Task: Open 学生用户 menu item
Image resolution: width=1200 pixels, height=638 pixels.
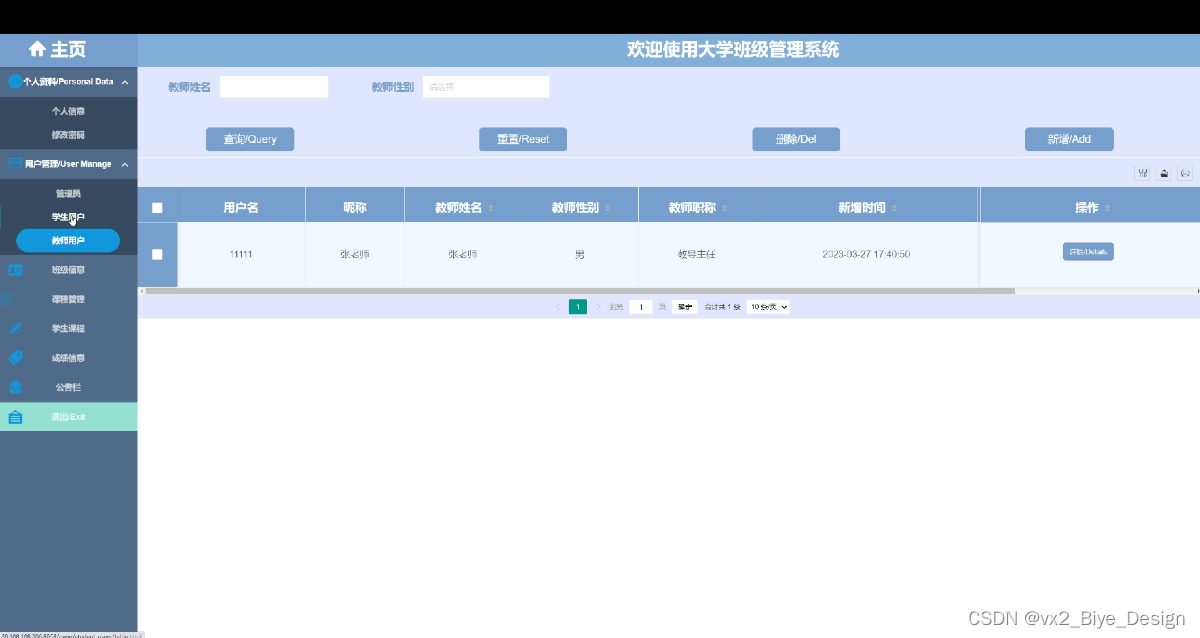Action: pyautogui.click(x=68, y=217)
